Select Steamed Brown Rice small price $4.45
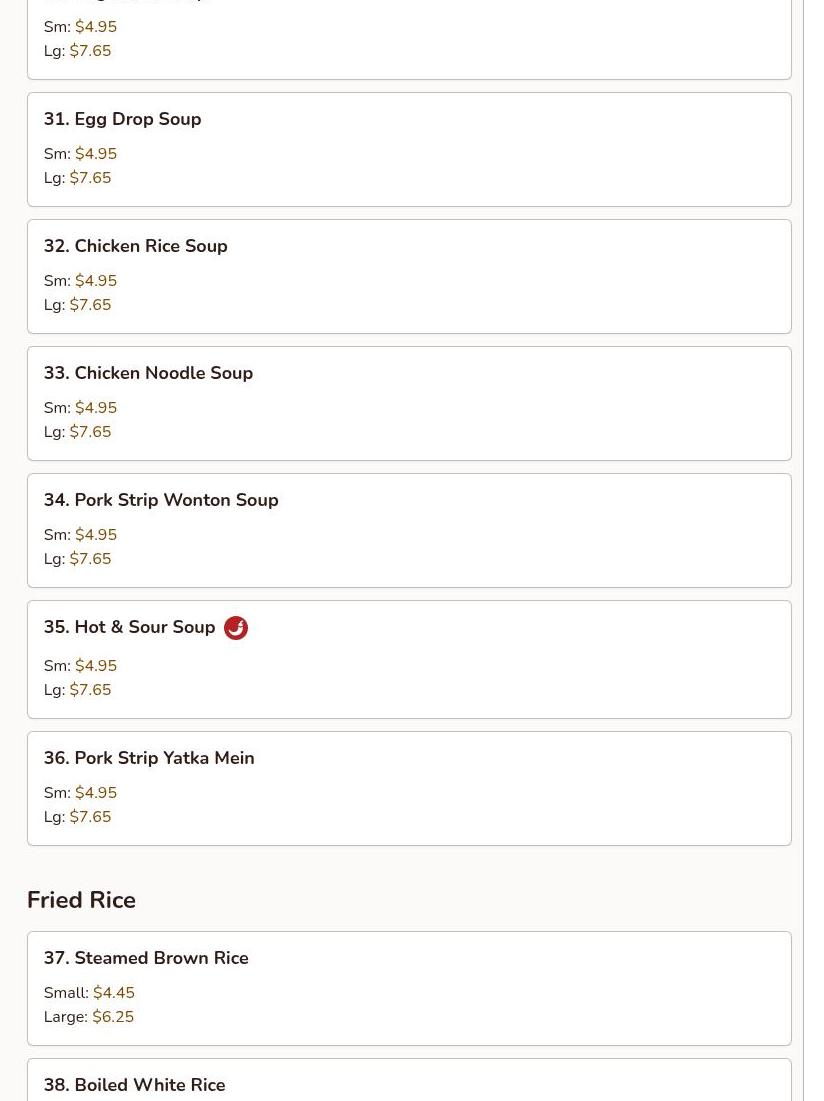Screen dimensions: 824x1101 point(113,993)
